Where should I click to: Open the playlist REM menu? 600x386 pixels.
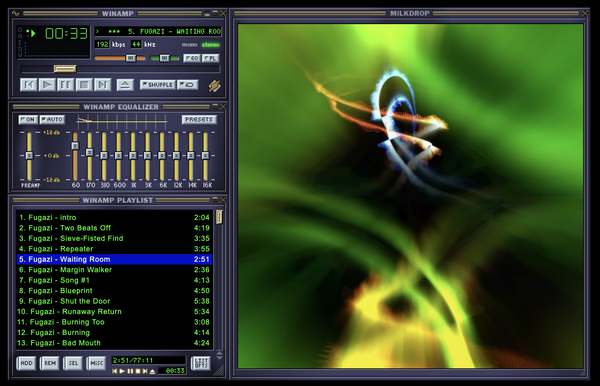[50, 363]
